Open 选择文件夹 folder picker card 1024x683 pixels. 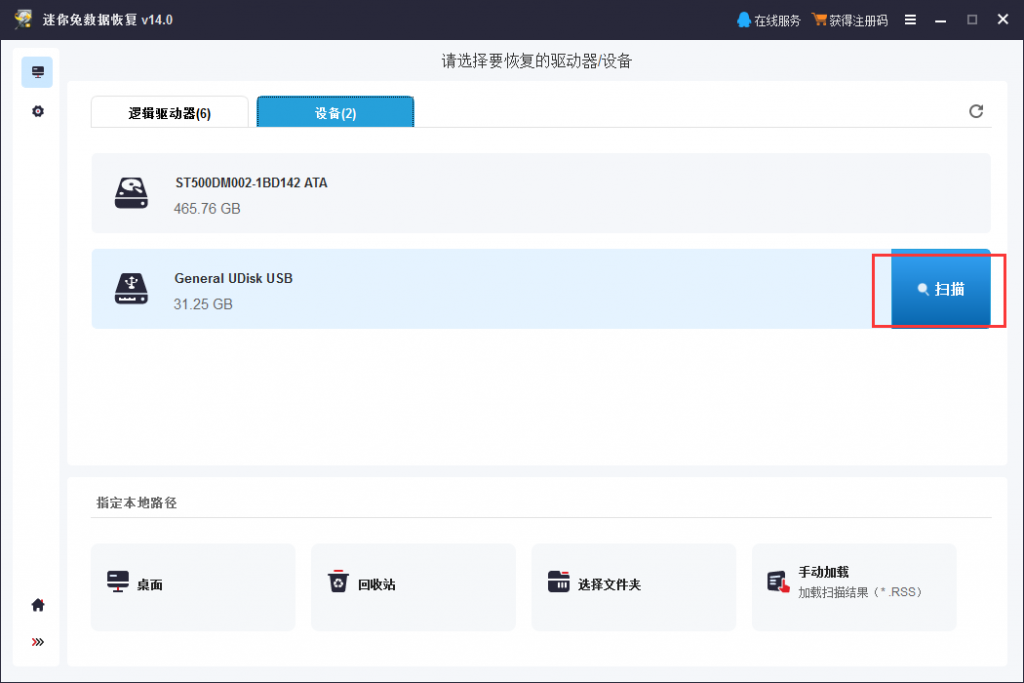[633, 587]
